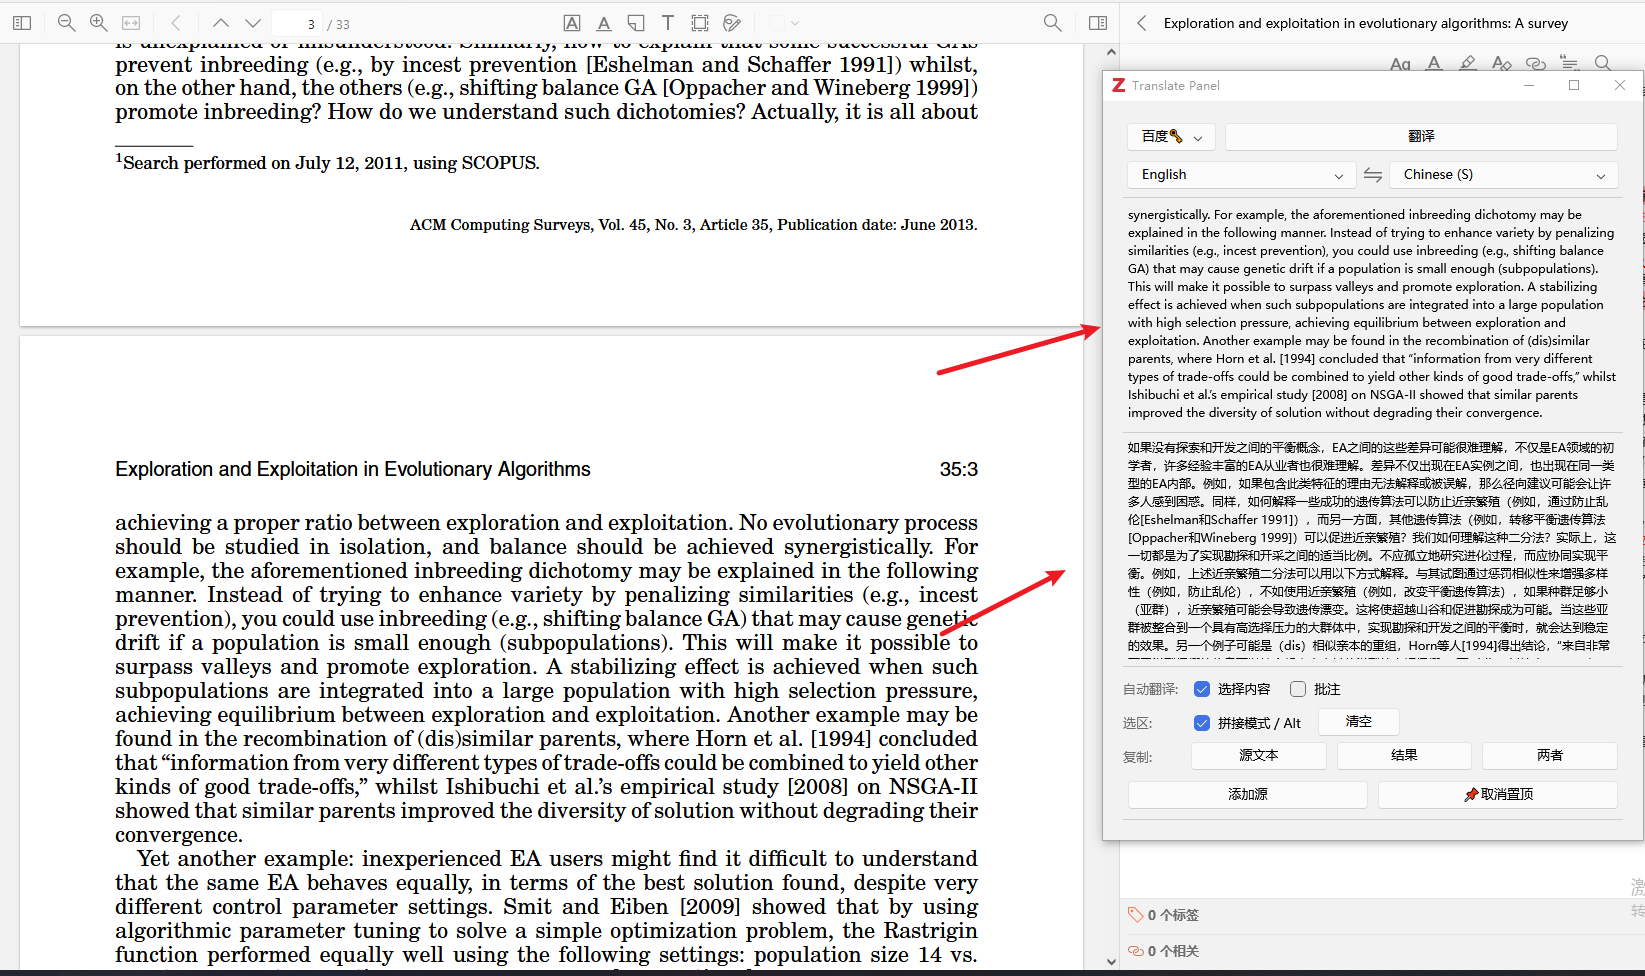Click the PDF scrollbar up arrow

pos(1111,52)
